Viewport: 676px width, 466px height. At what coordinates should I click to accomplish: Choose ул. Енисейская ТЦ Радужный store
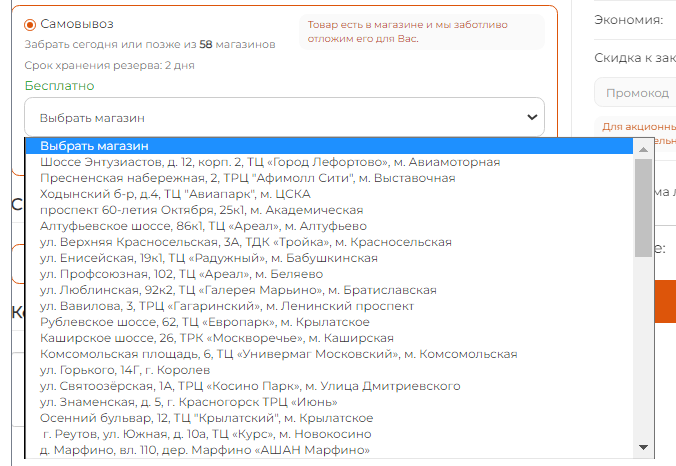pyautogui.click(x=209, y=258)
